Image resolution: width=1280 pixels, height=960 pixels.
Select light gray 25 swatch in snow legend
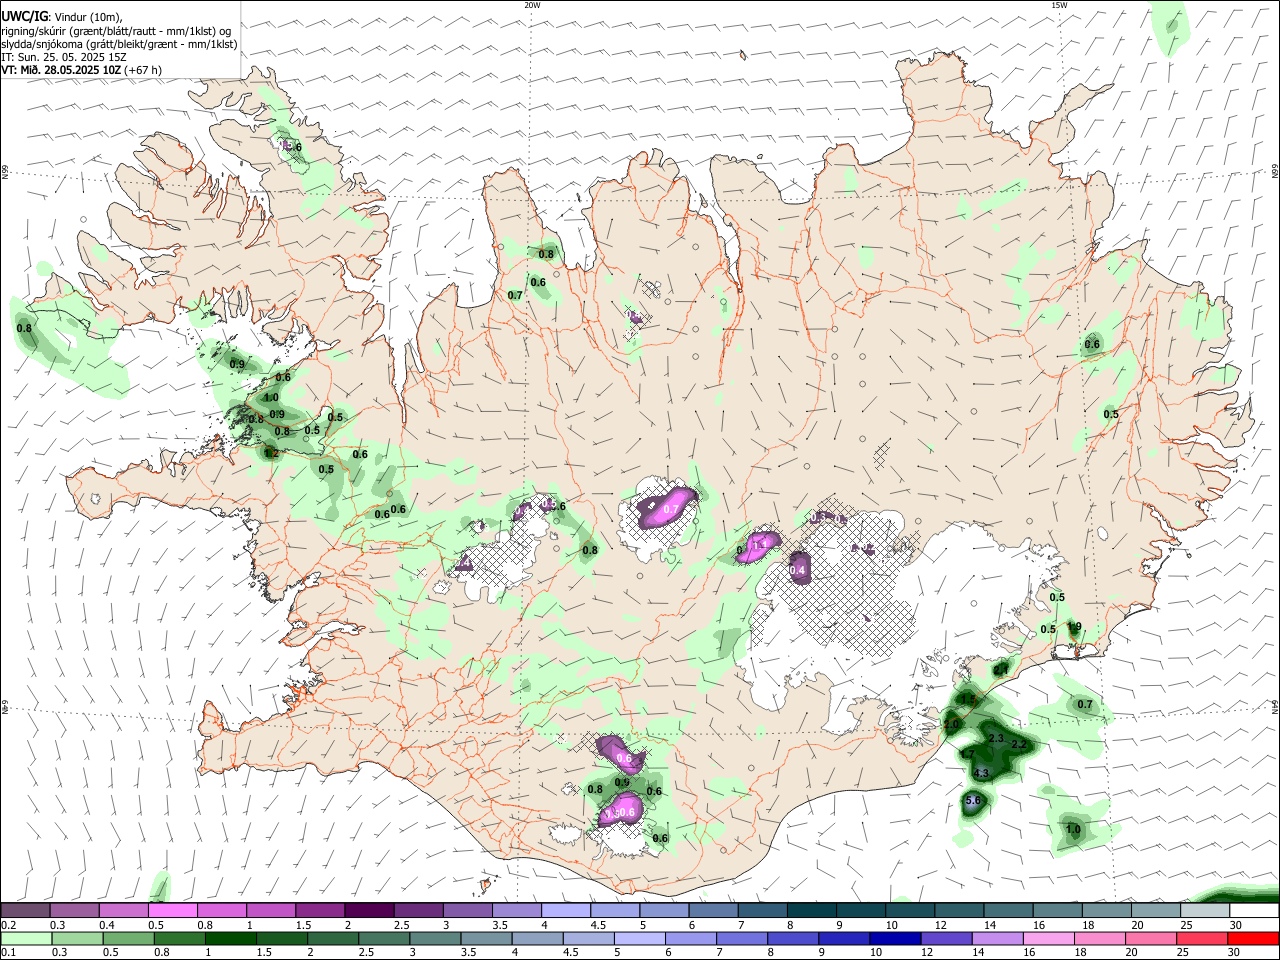1204,910
